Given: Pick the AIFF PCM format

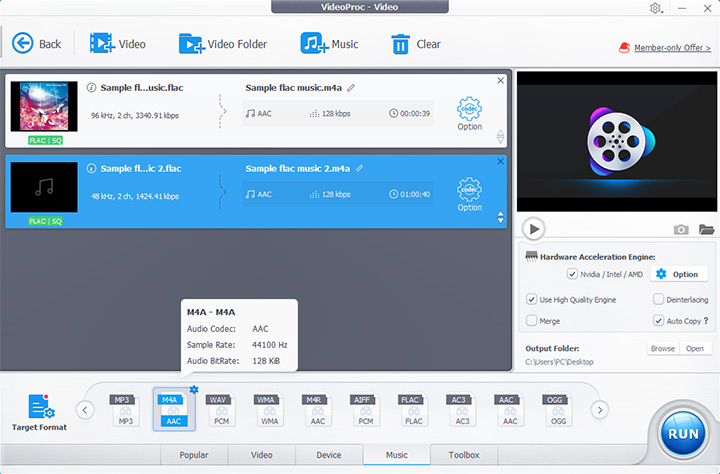Looking at the screenshot, I should point(365,410).
